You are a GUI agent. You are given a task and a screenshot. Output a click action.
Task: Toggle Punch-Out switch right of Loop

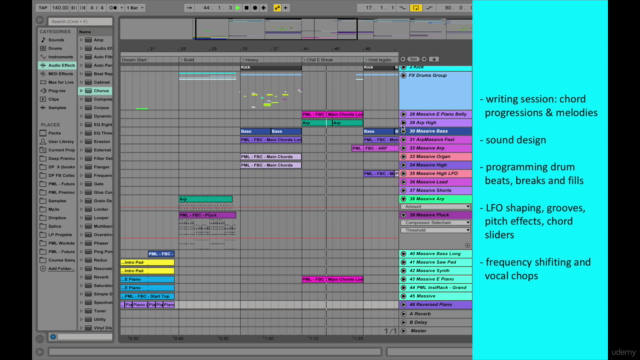point(429,8)
